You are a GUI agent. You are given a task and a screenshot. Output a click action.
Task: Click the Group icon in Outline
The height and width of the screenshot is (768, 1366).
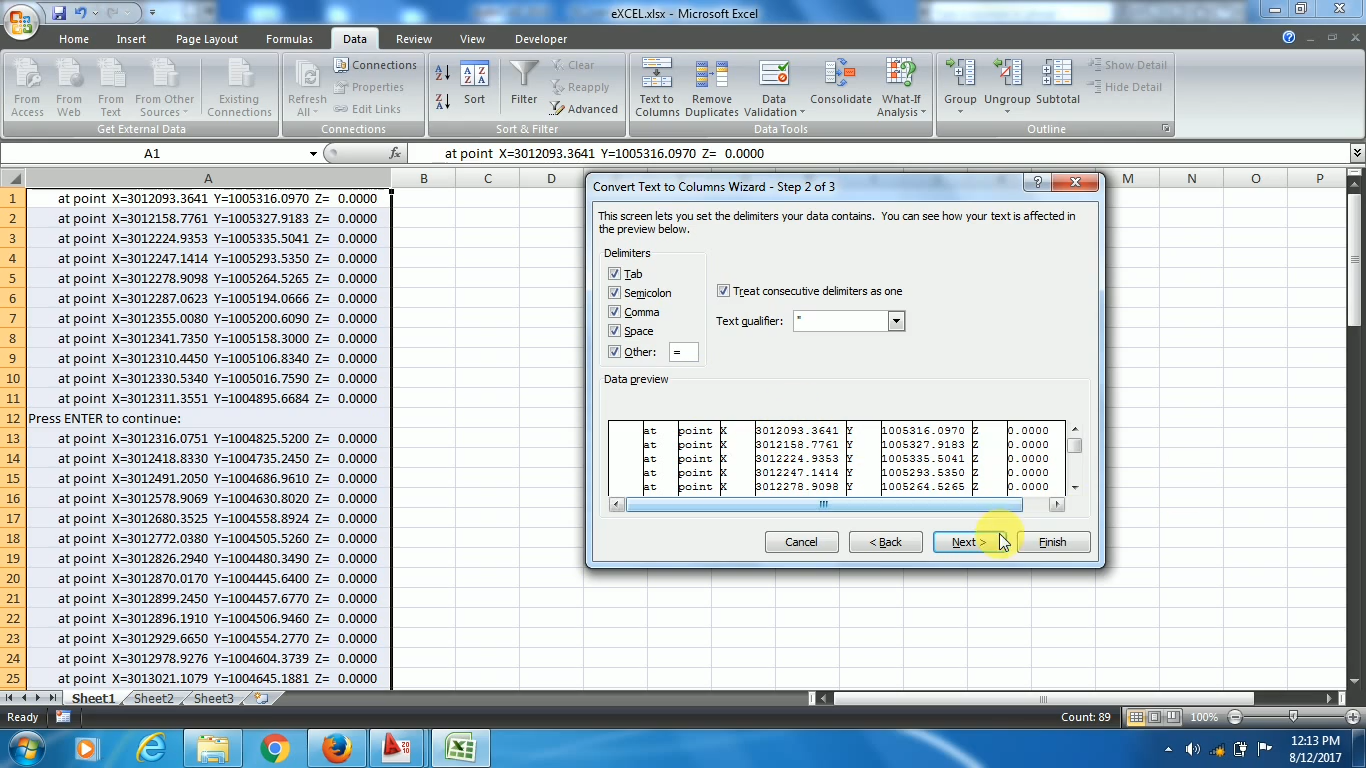pyautogui.click(x=959, y=87)
